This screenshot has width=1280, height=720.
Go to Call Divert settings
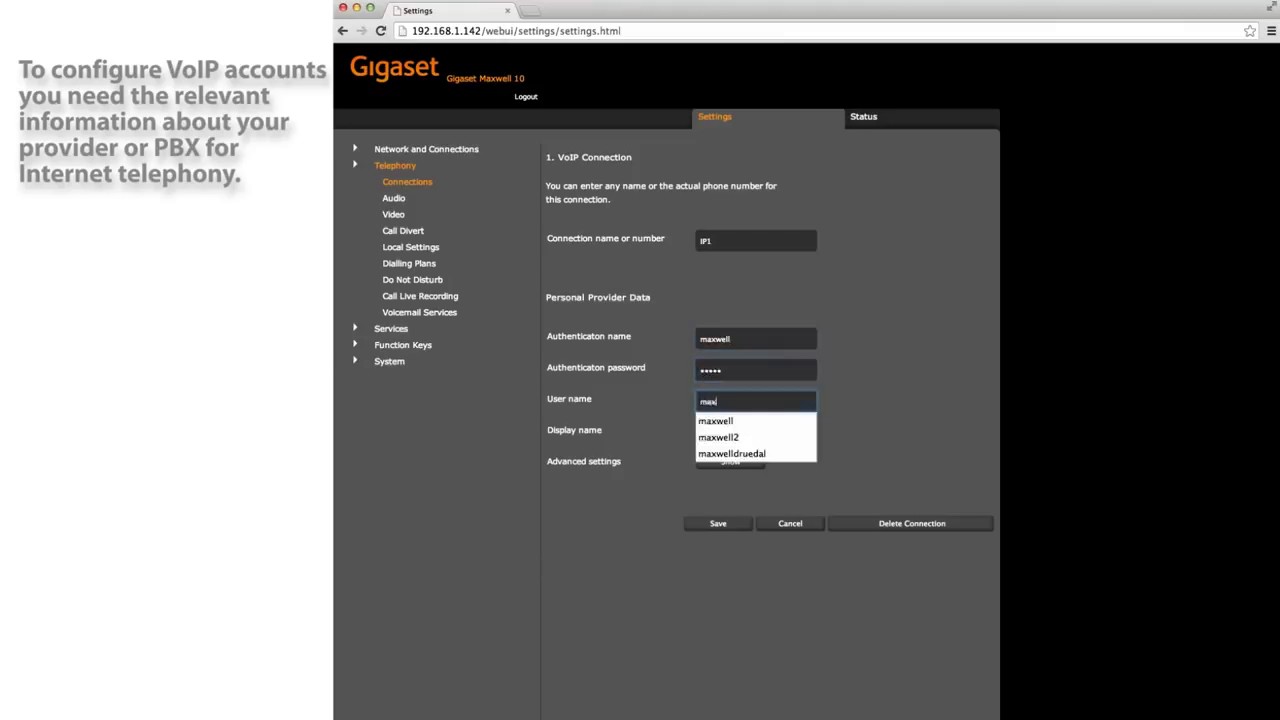pos(403,231)
